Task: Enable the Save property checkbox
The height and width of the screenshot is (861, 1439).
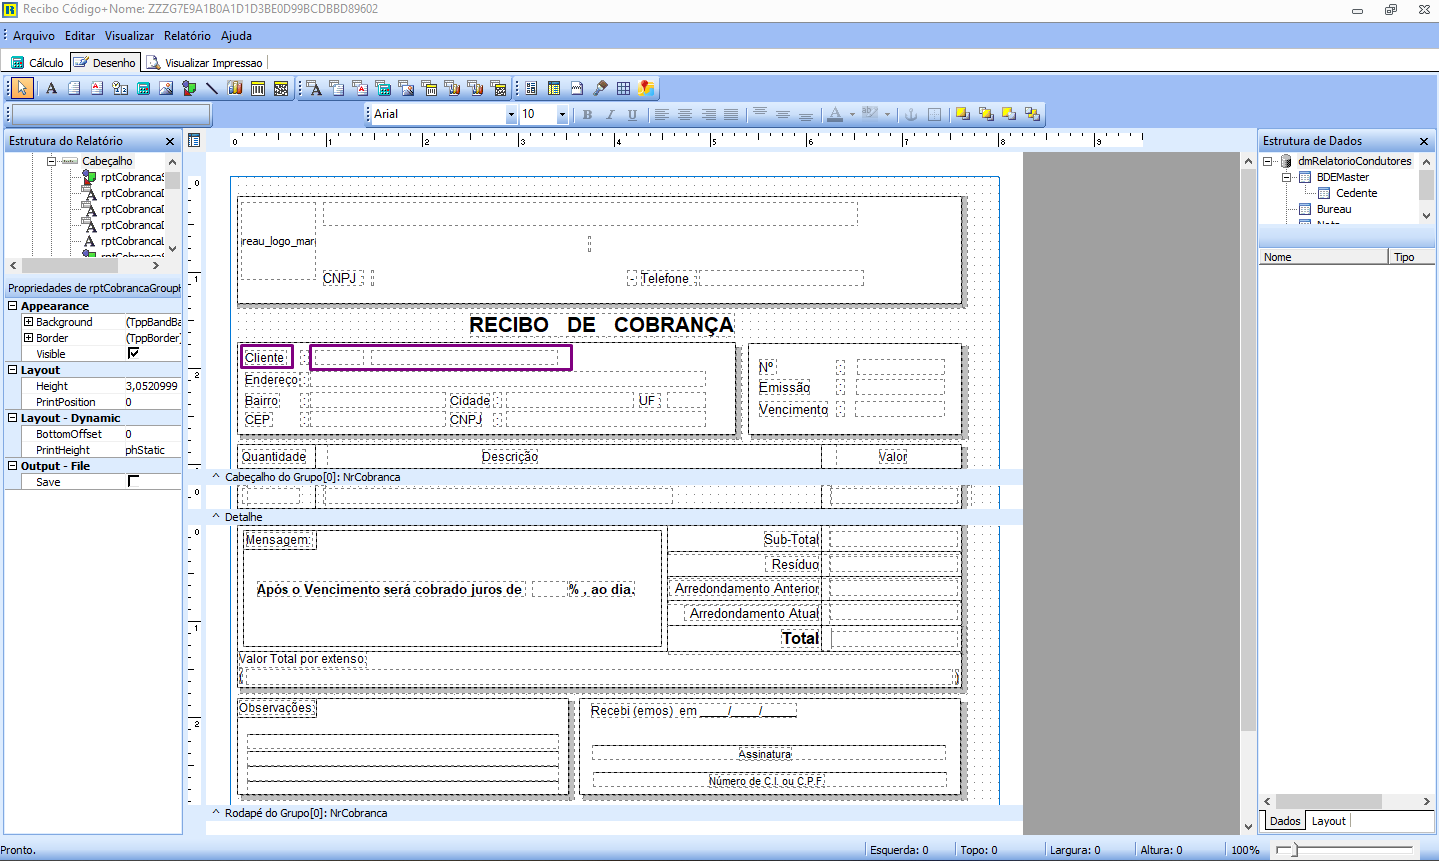Action: point(133,481)
